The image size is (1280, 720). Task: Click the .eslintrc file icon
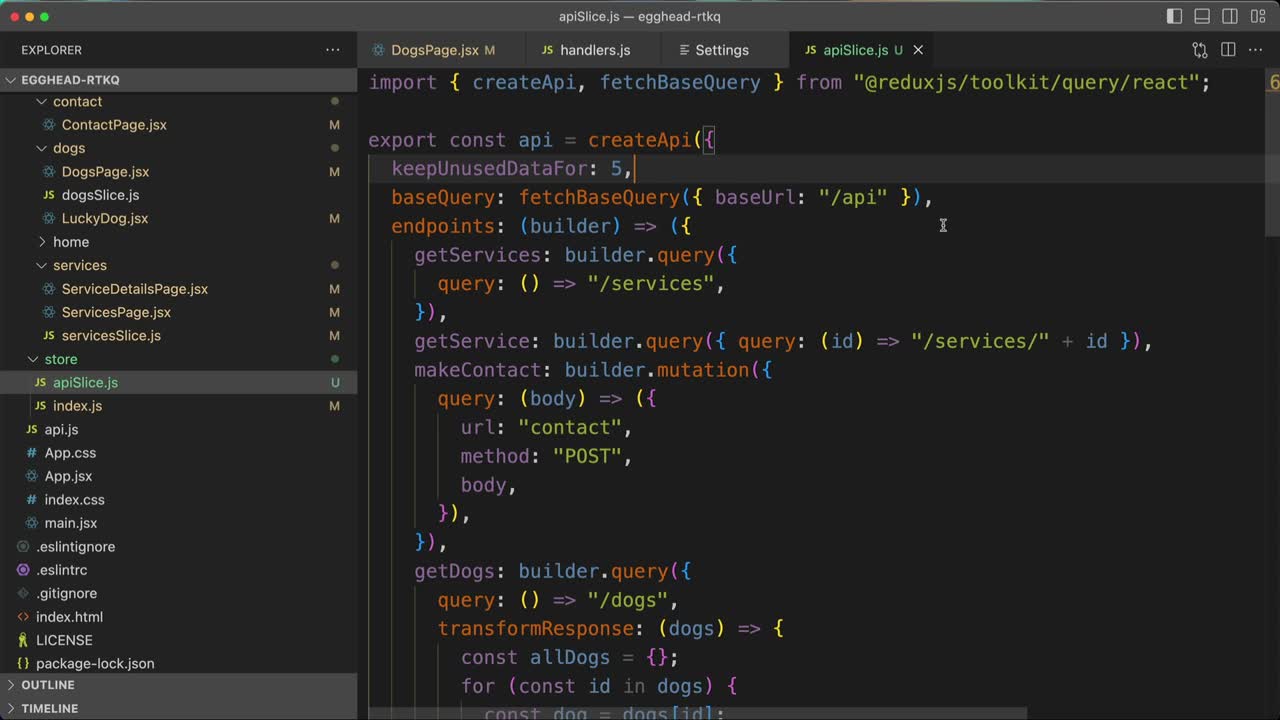pos(23,570)
